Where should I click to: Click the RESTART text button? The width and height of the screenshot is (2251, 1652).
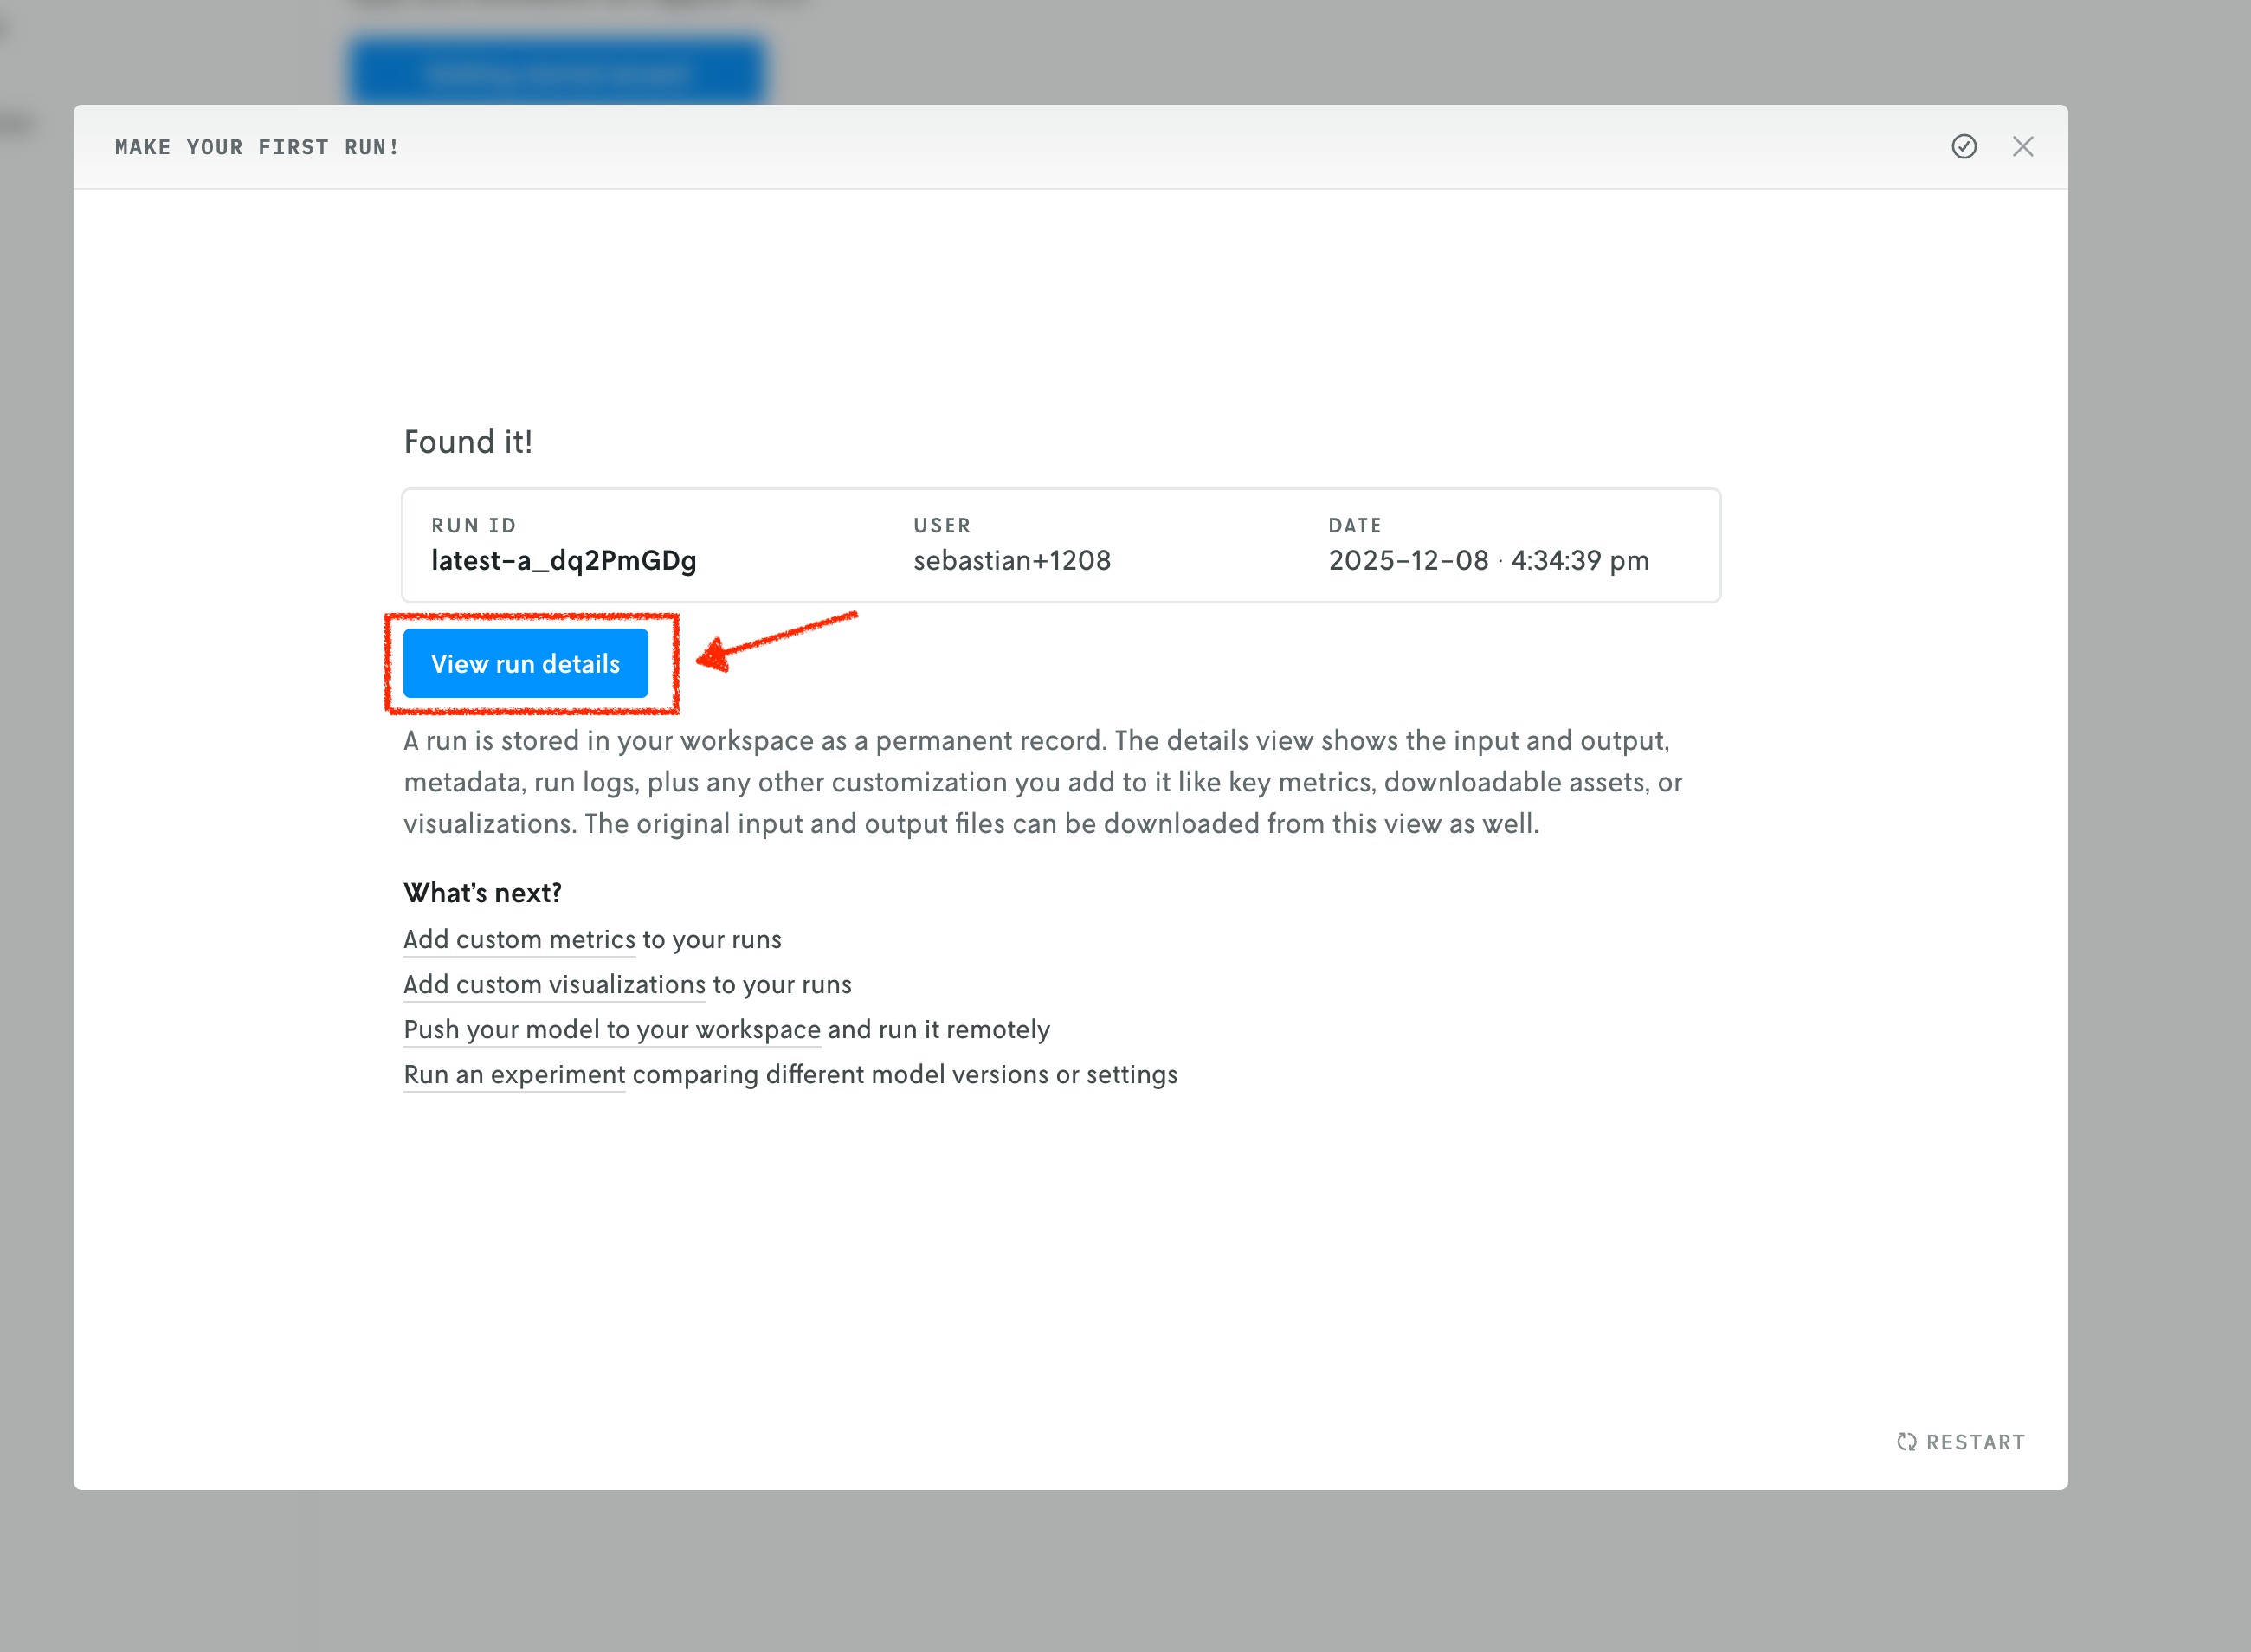1975,1442
